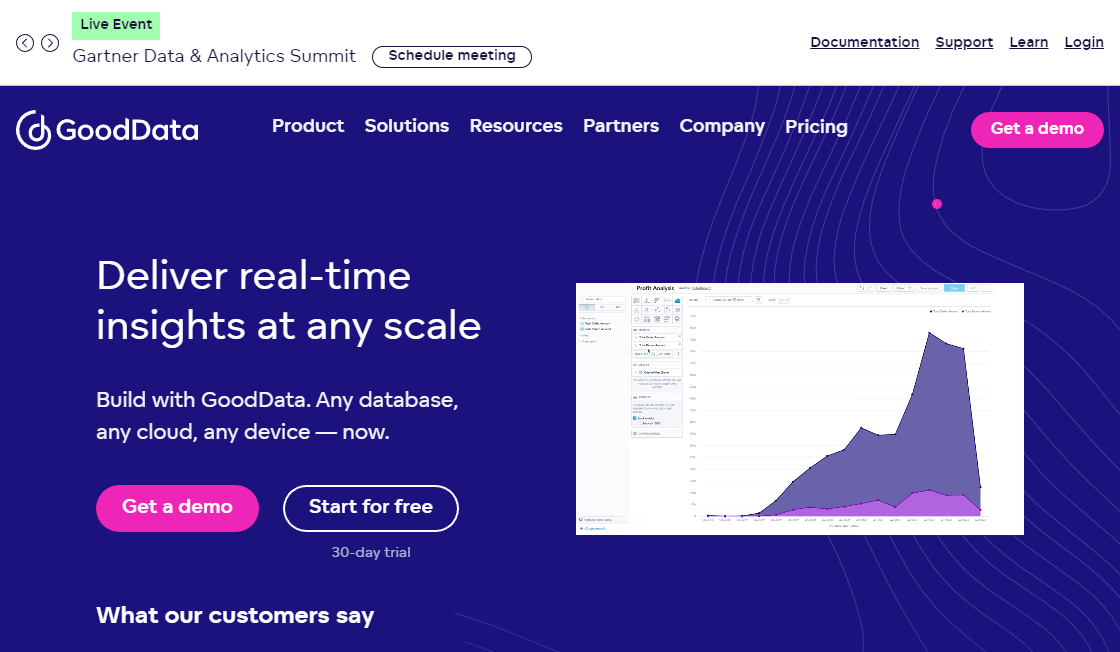Open the Partners menu item

tap(621, 126)
